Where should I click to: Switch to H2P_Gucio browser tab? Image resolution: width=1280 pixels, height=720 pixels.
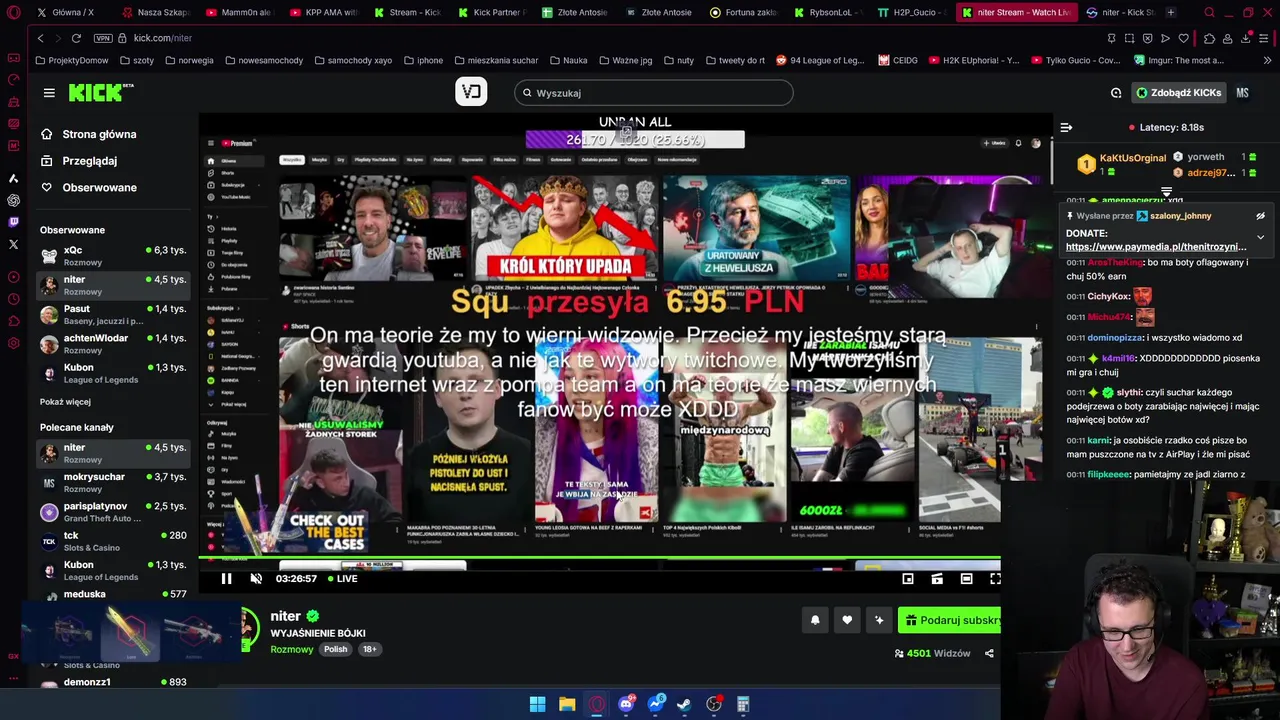(910, 13)
